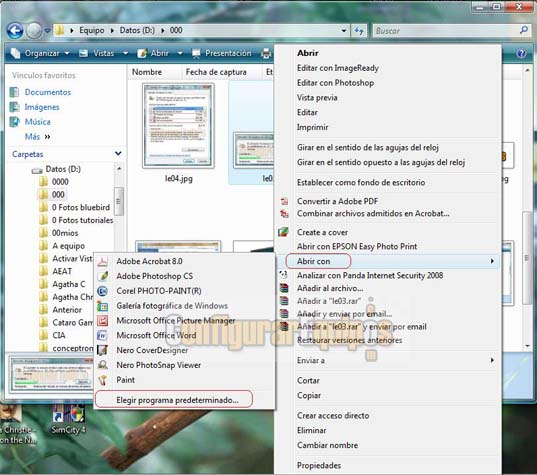Open the Imágenes favorite link
Viewport: 537px width, 475px height.
[42, 107]
